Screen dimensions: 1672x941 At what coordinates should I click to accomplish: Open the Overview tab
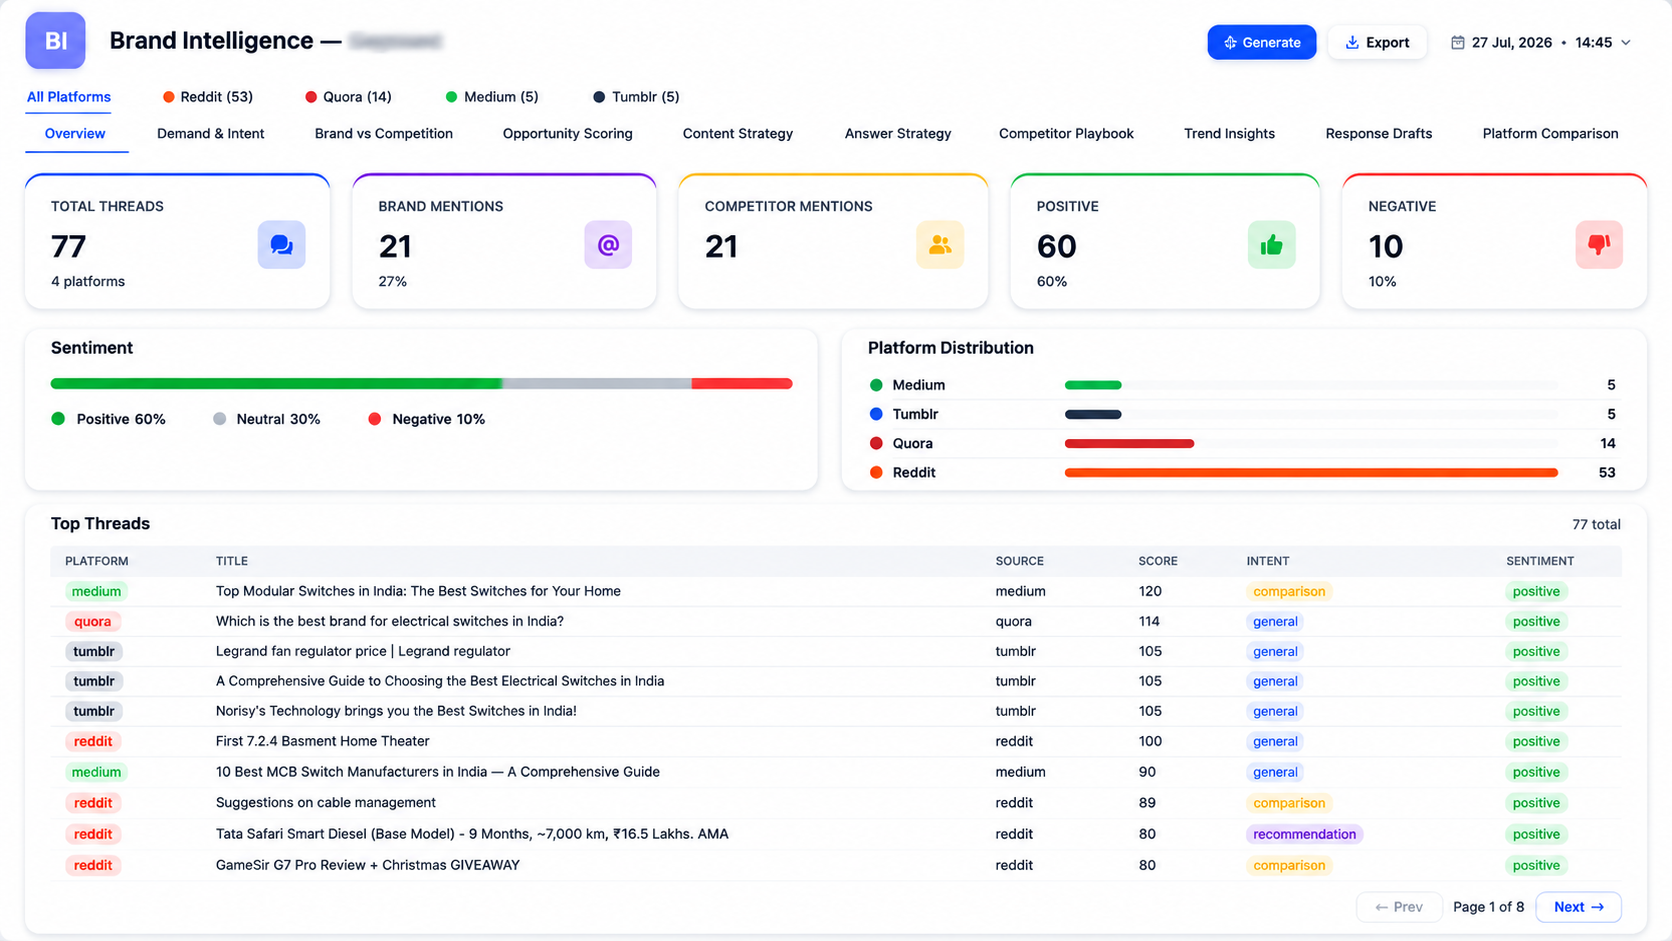pos(75,133)
